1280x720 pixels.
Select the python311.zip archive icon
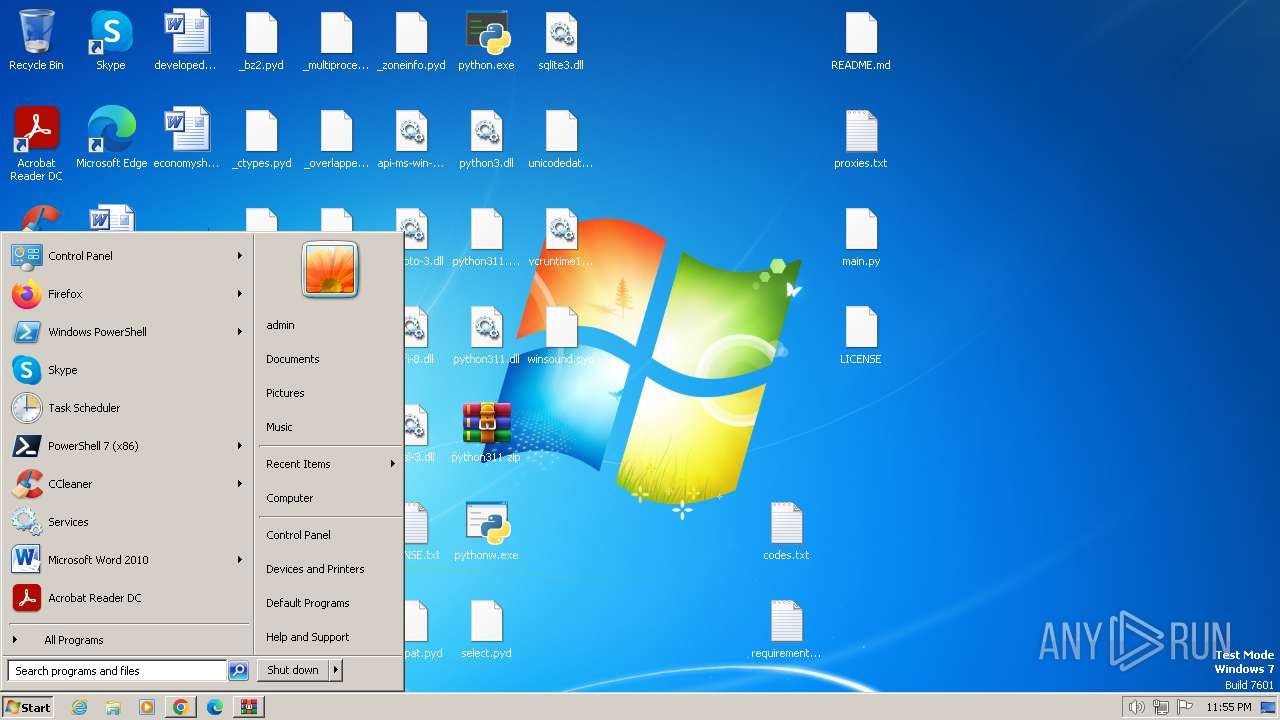(x=486, y=433)
